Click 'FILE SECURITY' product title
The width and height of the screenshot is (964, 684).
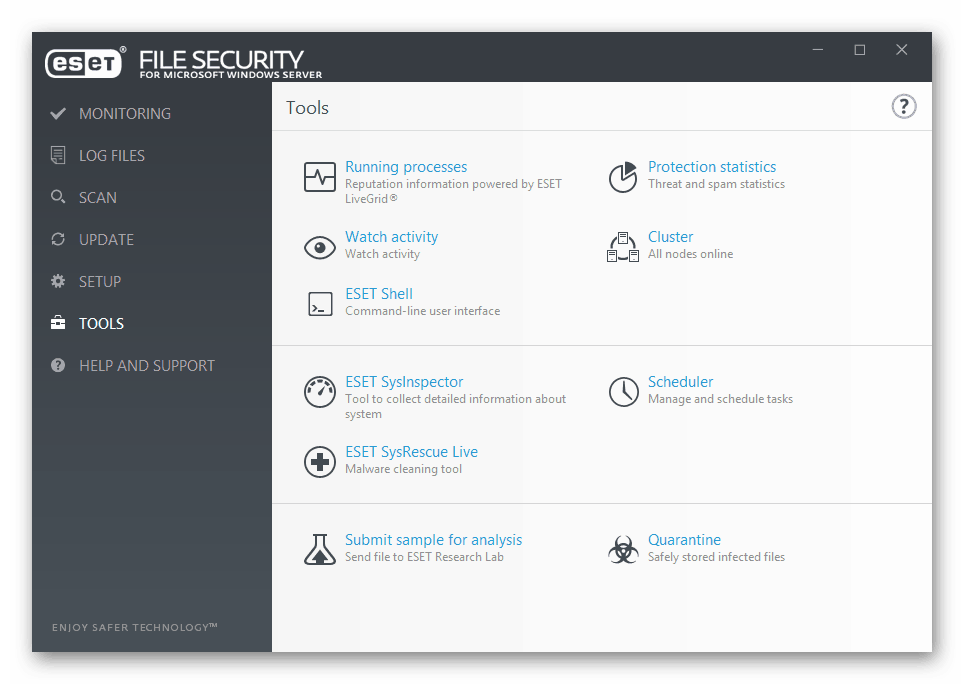221,60
